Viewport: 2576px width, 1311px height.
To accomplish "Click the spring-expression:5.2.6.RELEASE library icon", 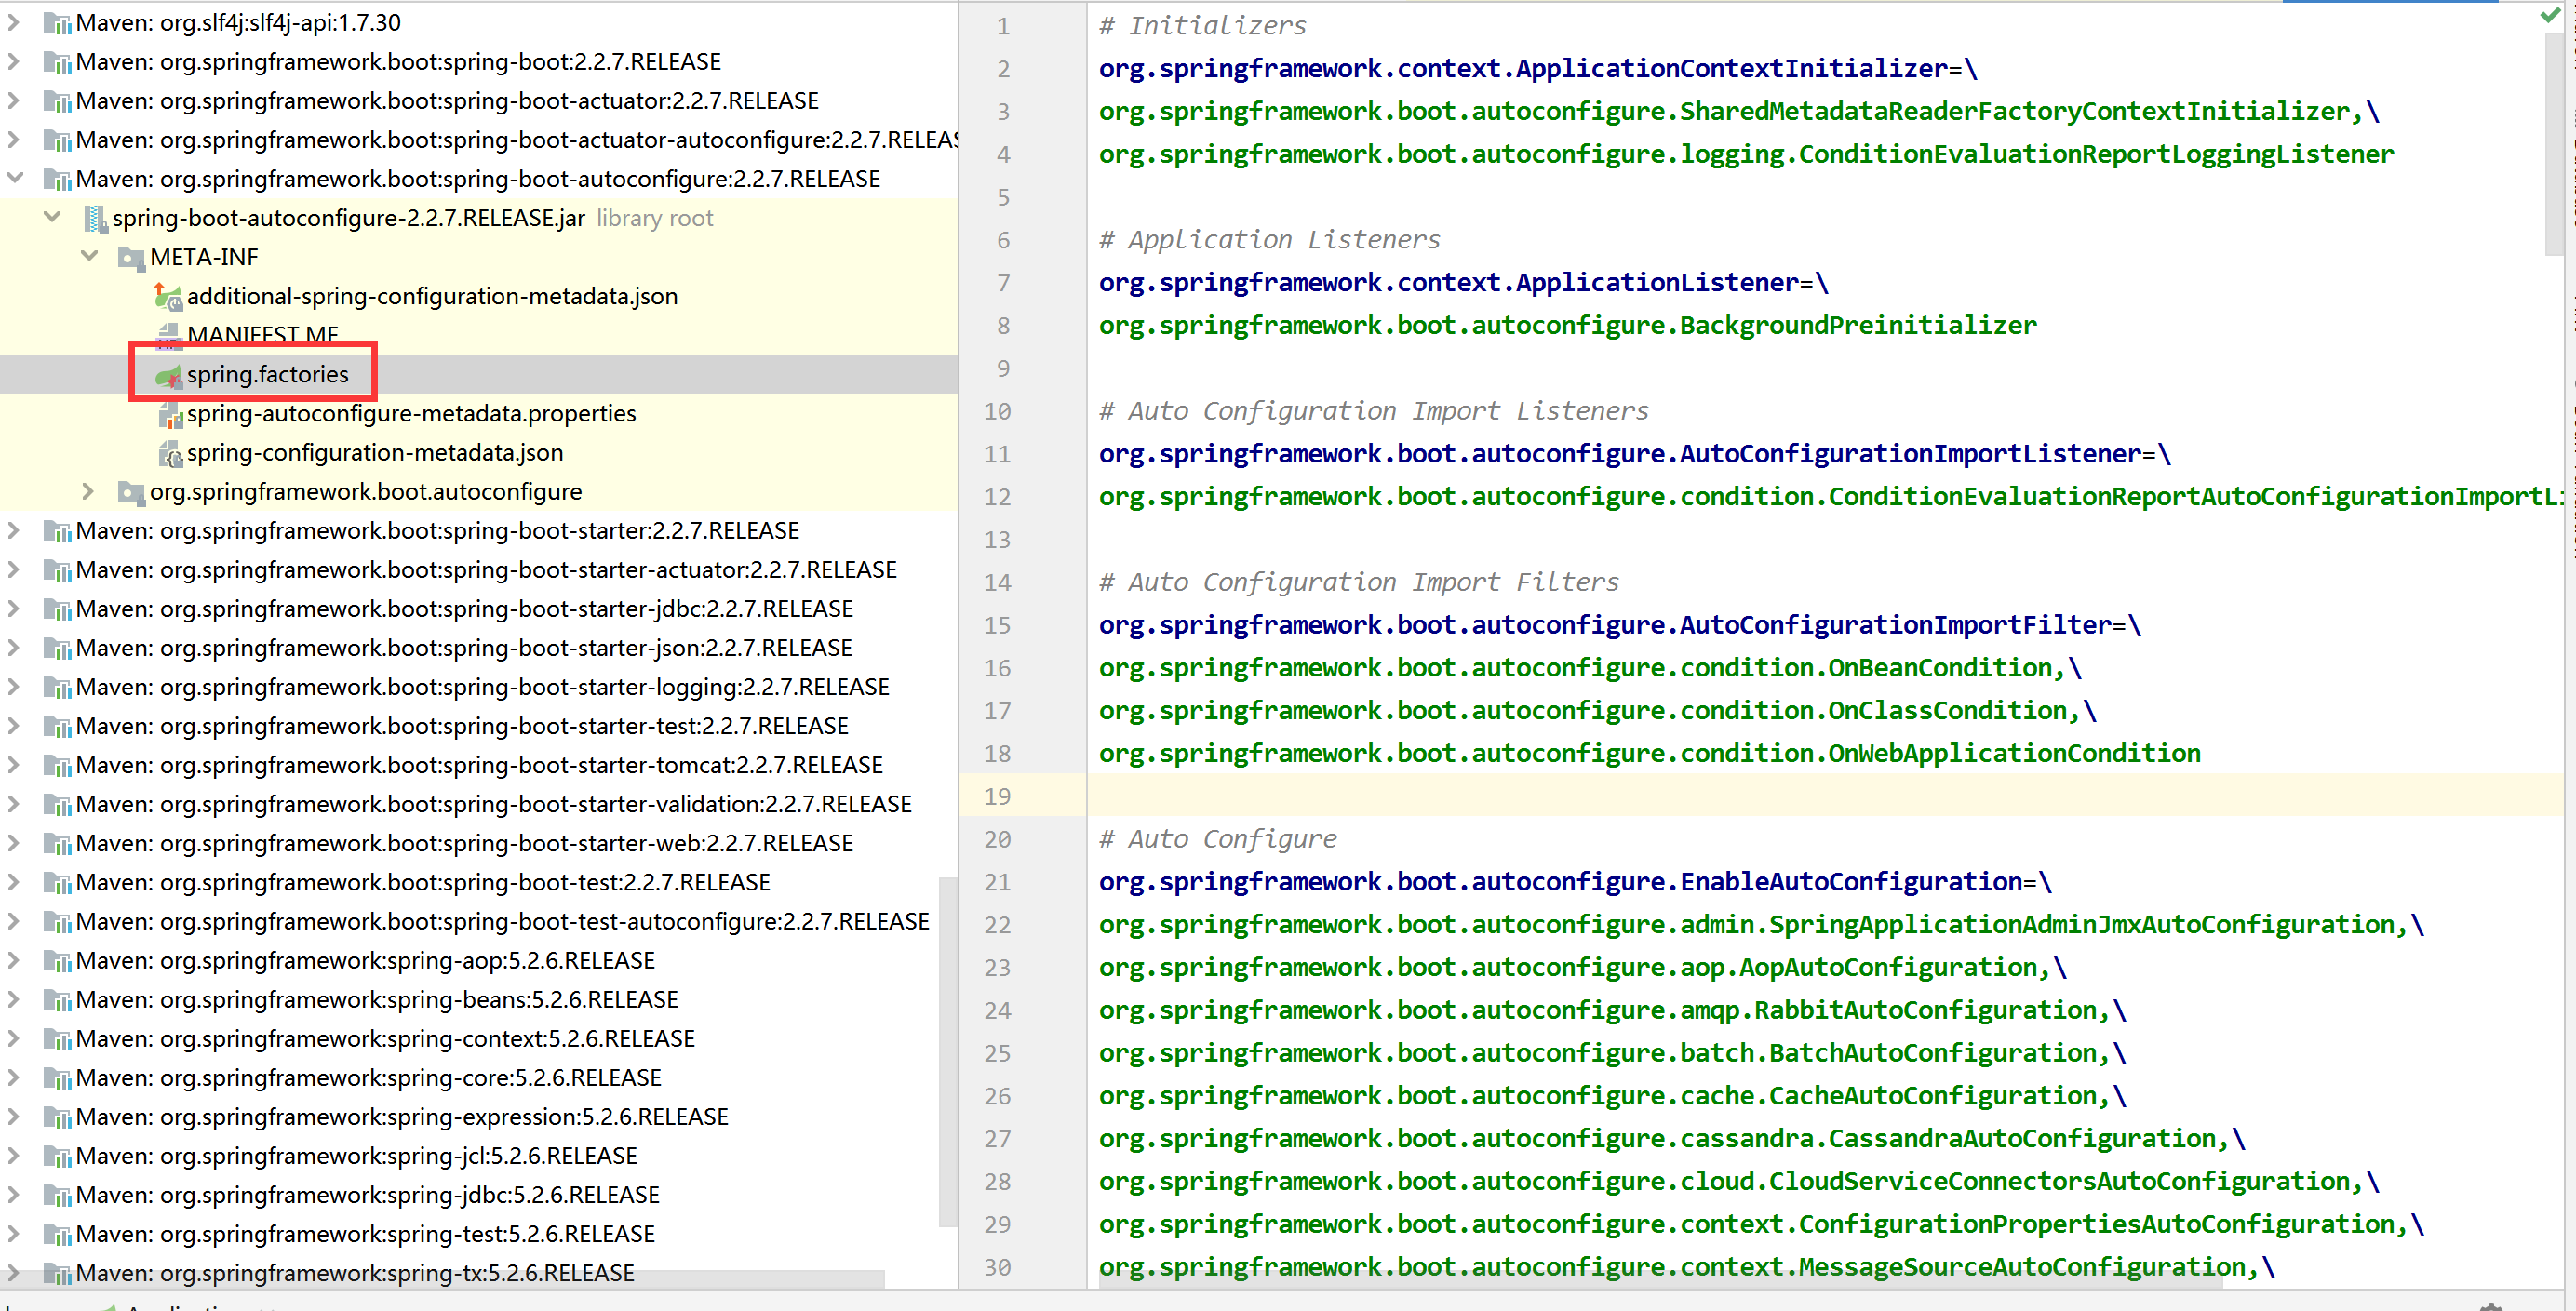I will tap(58, 1117).
